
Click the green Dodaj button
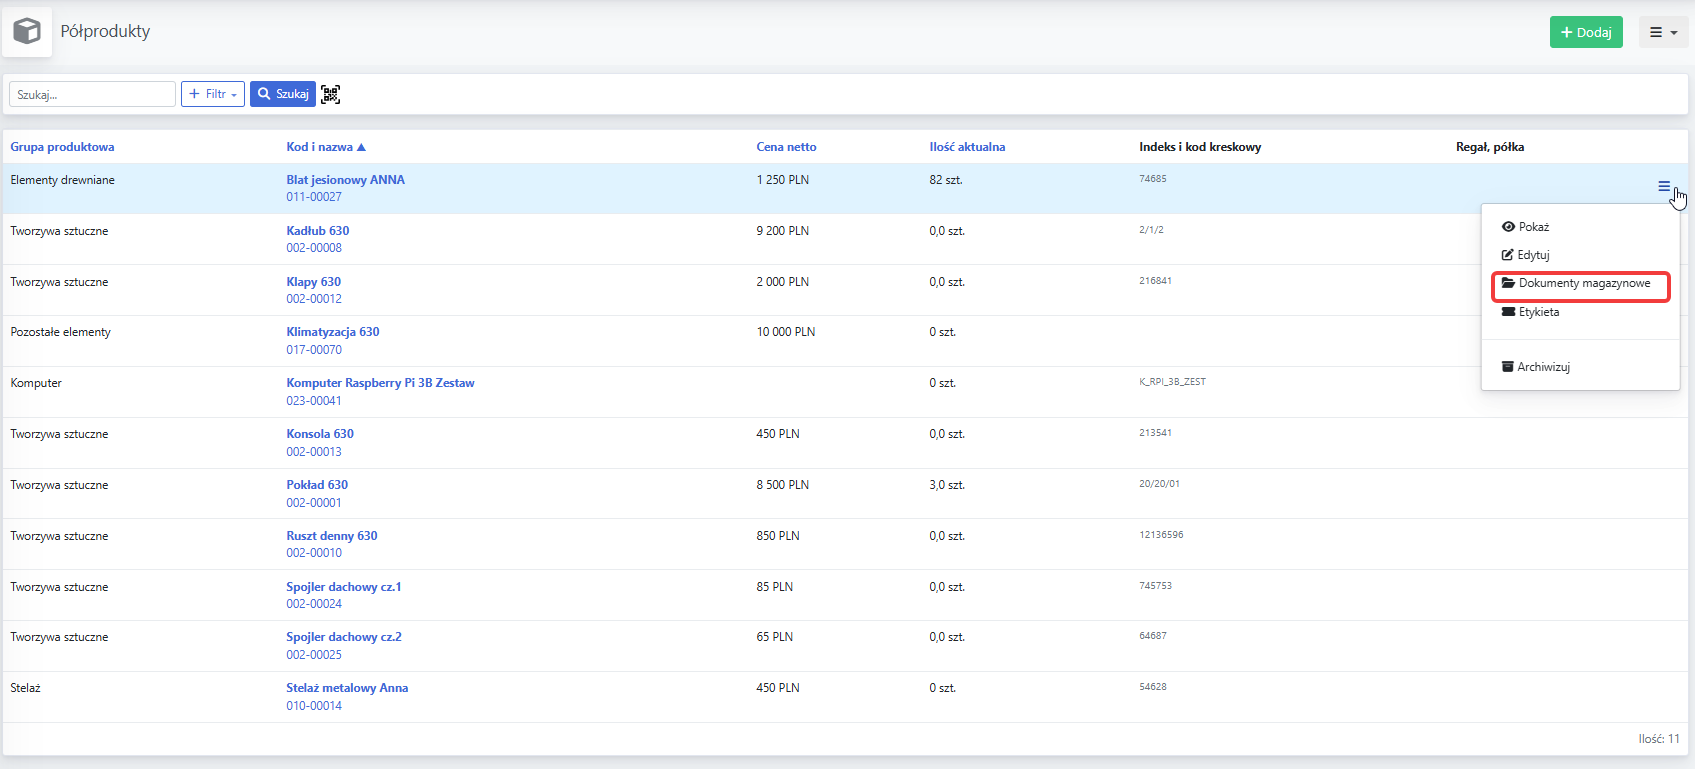(x=1586, y=32)
